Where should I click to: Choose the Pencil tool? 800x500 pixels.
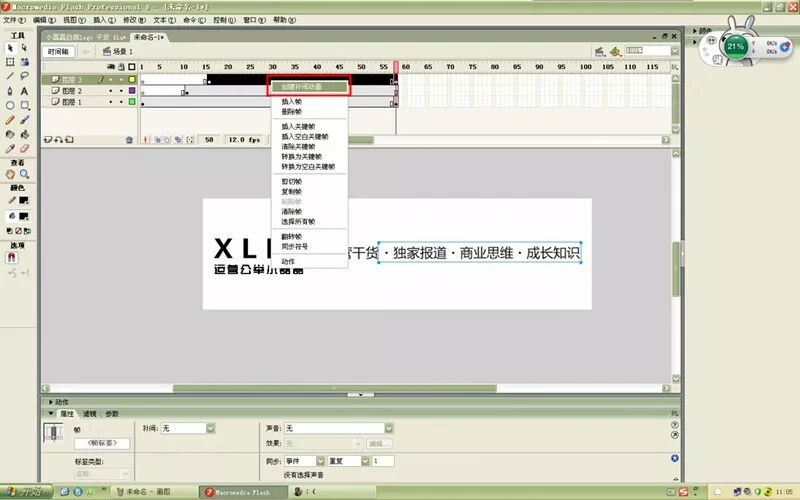[x=10, y=120]
